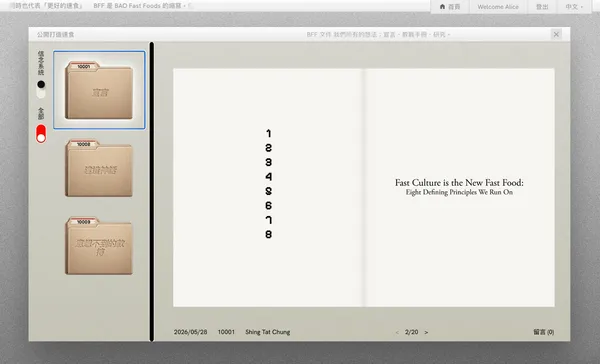Jump to principle number 6 in contents
600x364 pixels.
click(x=269, y=206)
